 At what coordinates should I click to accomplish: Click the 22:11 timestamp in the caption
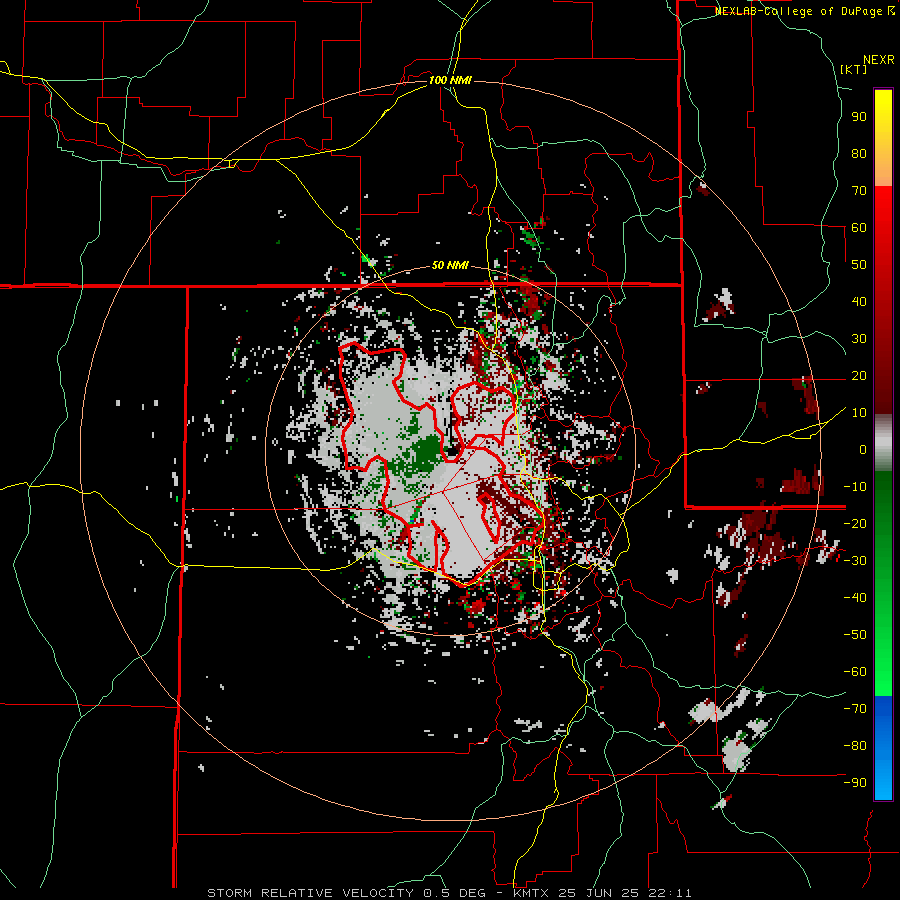(669, 893)
